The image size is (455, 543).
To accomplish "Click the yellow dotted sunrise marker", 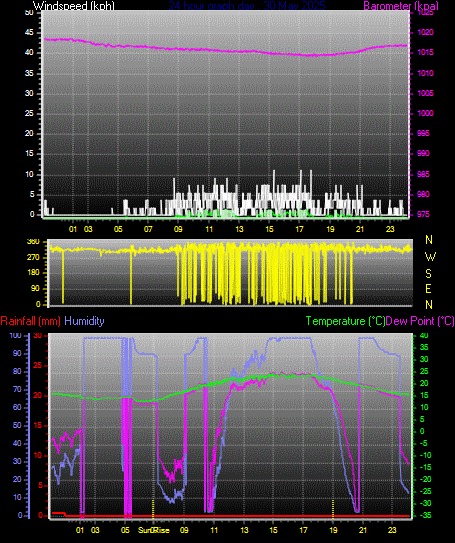I will pyautogui.click(x=153, y=509).
